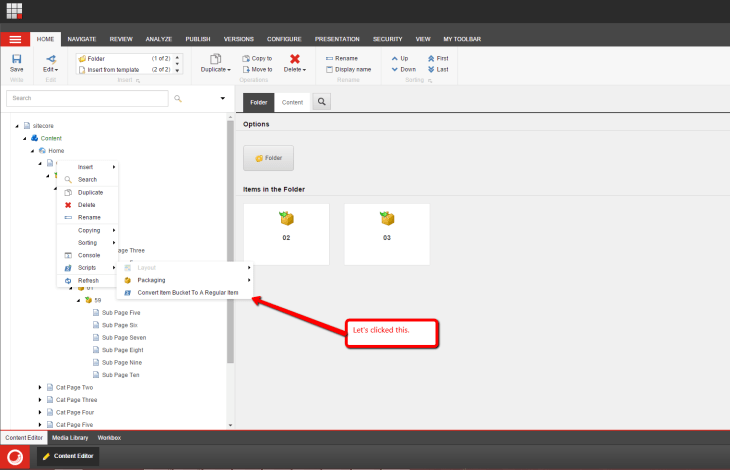Choose Rename from the context menu

(x=88, y=217)
